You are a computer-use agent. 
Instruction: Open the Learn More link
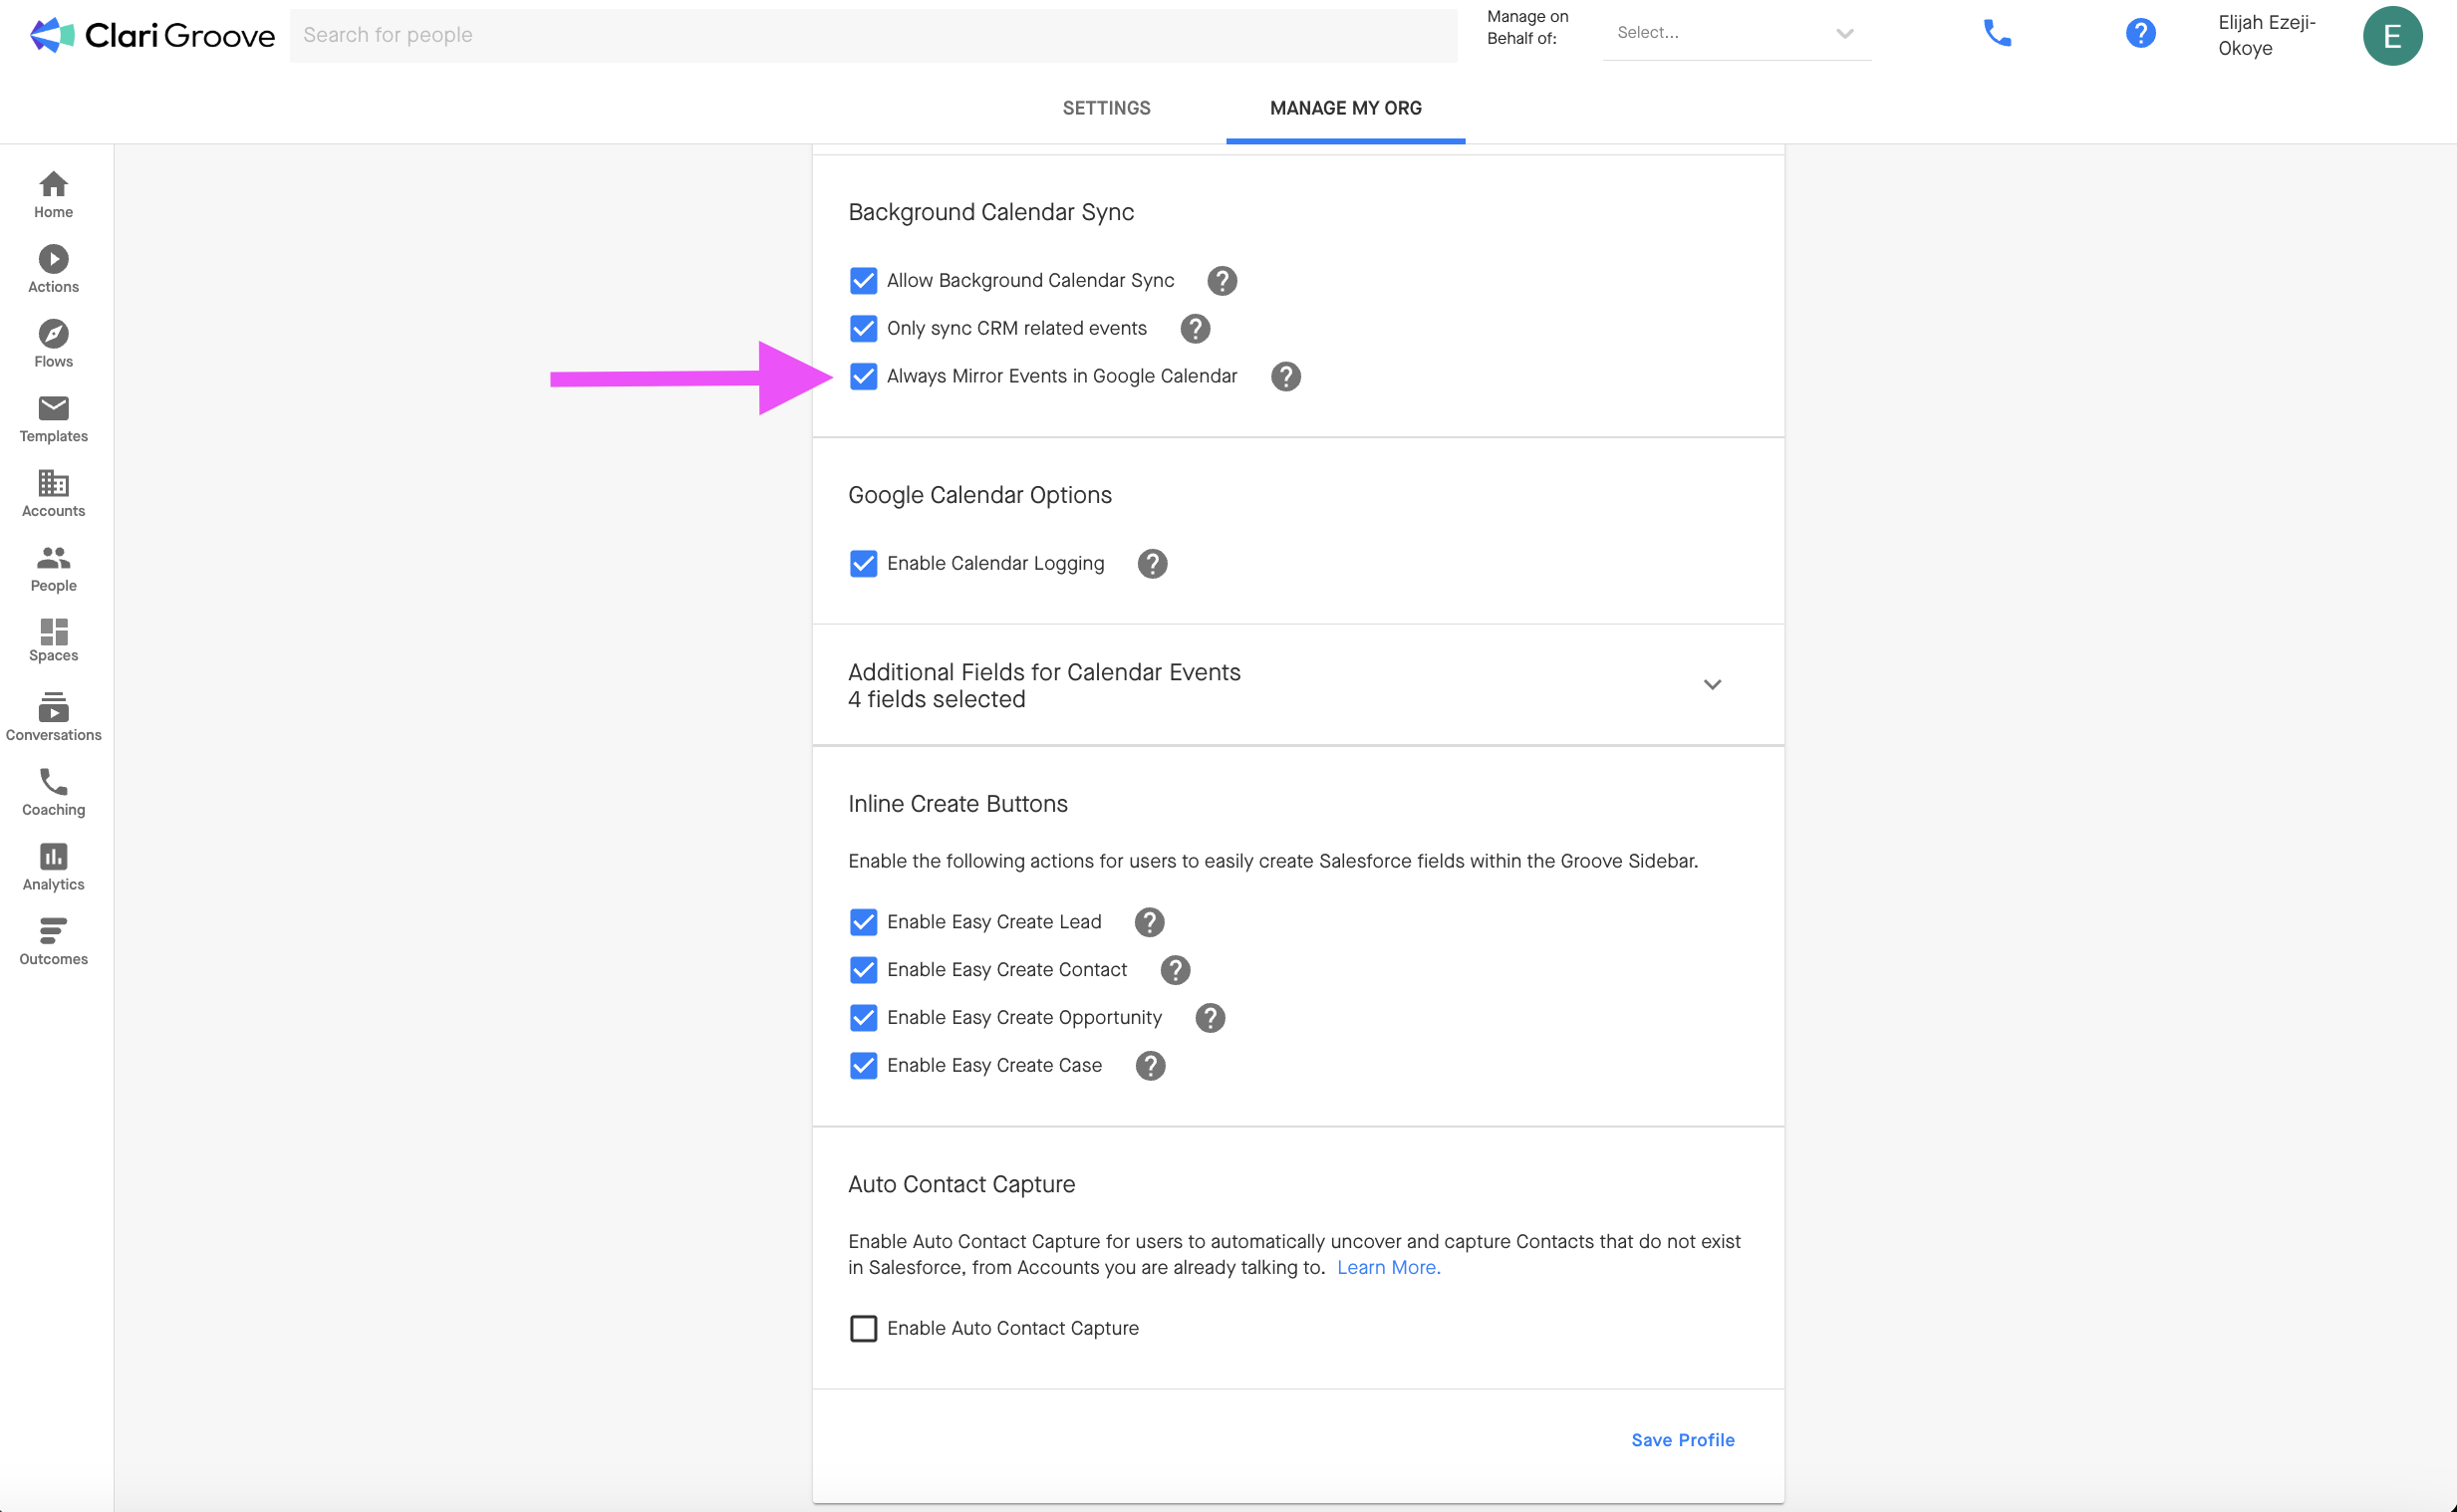pyautogui.click(x=1388, y=1268)
